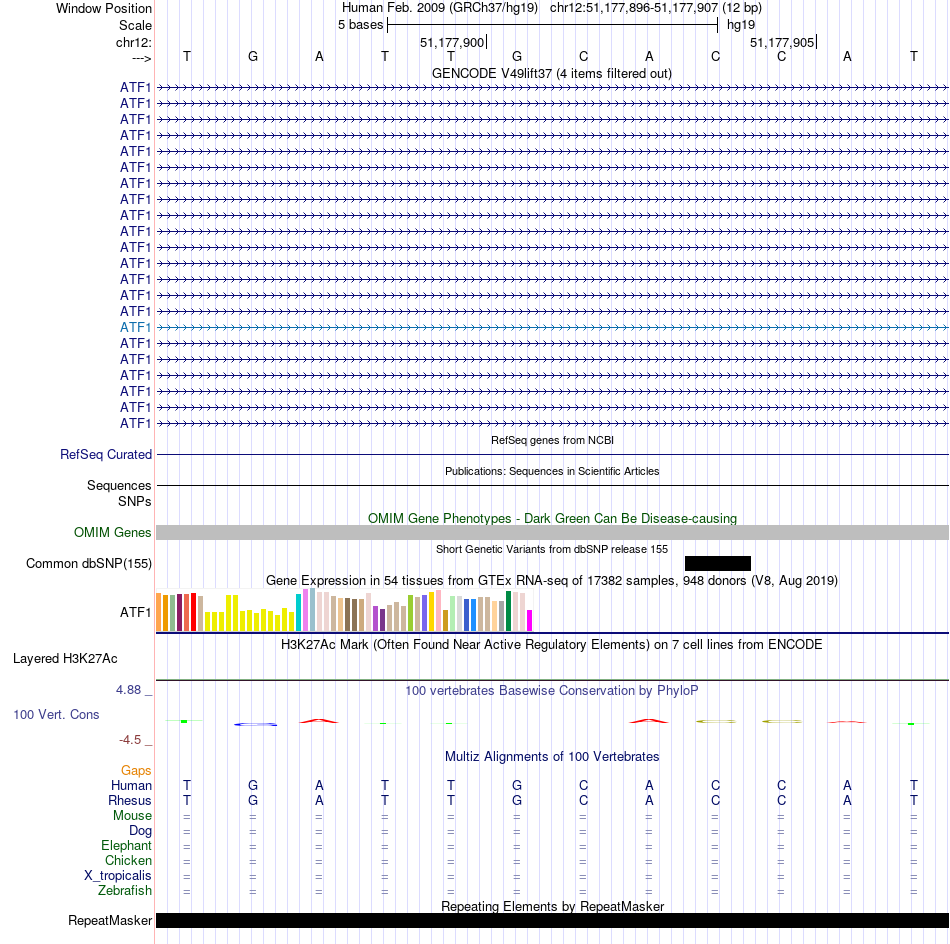Click the RefSeq Curated track label
The width and height of the screenshot is (950, 944).
pyautogui.click(x=106, y=454)
